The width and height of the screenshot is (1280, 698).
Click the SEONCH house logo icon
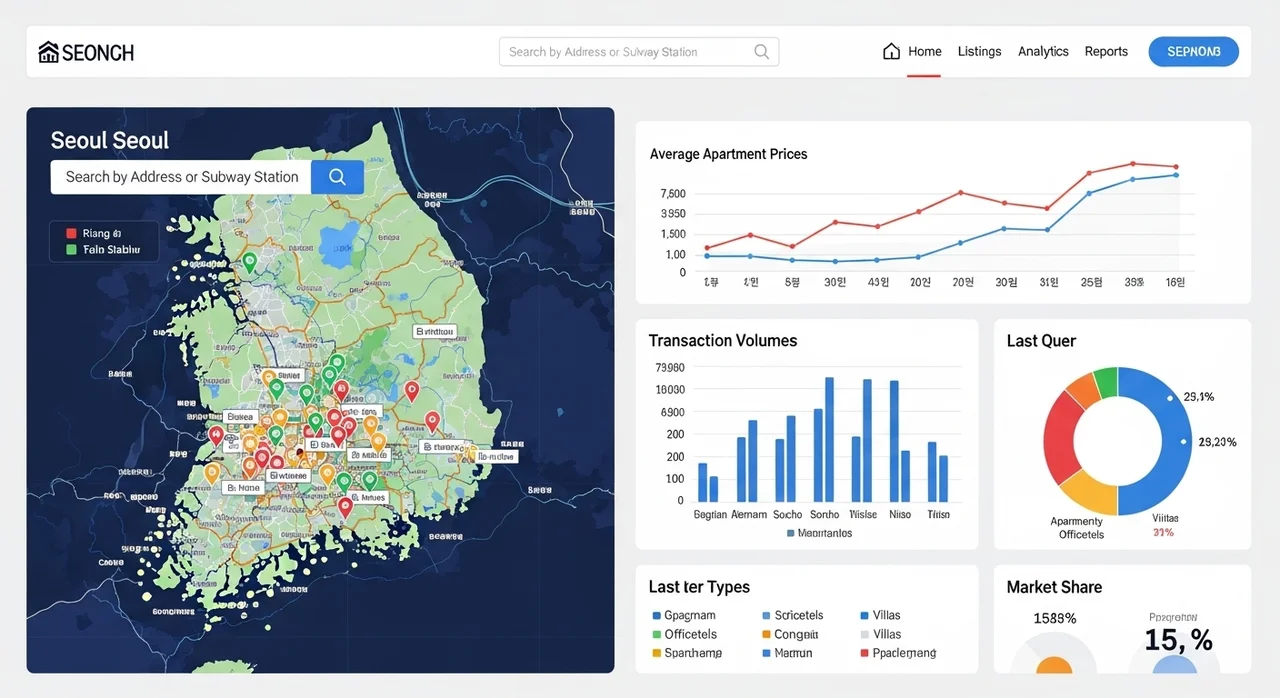pos(48,52)
